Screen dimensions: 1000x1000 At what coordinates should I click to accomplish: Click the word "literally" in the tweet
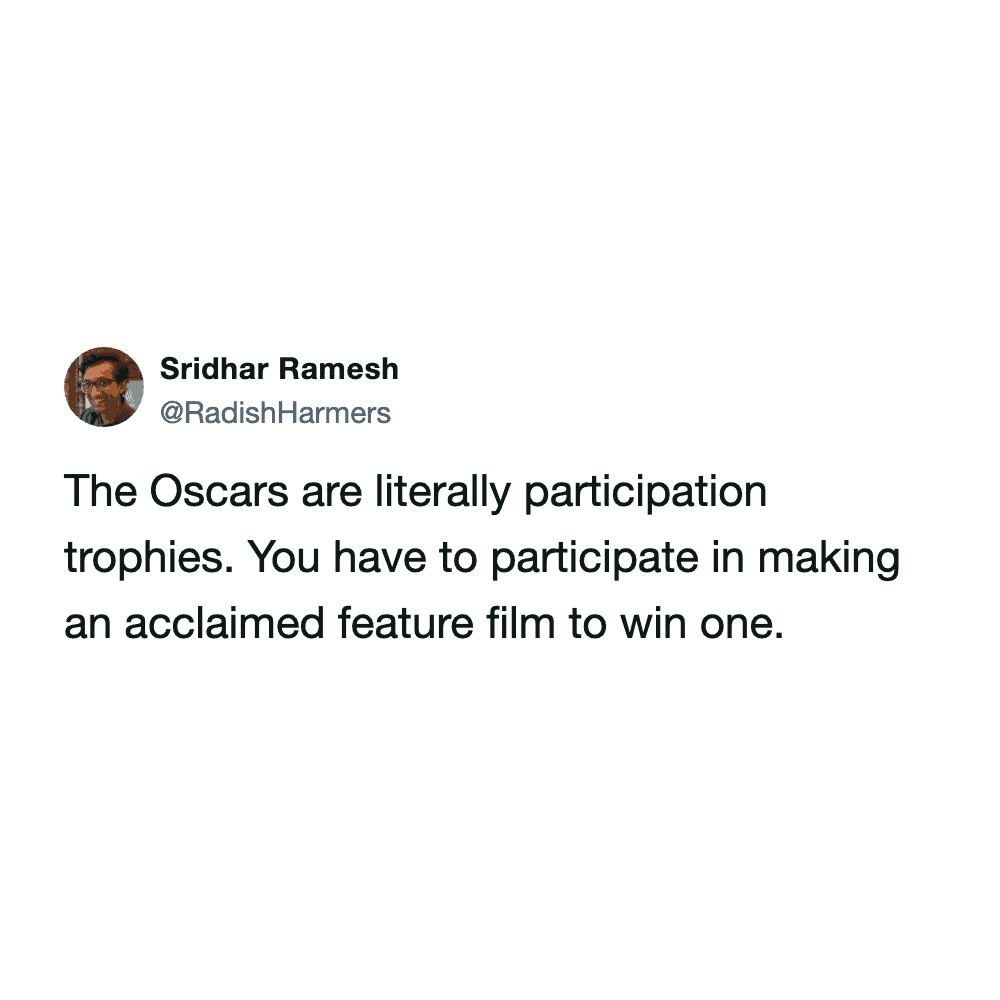click(x=411, y=495)
